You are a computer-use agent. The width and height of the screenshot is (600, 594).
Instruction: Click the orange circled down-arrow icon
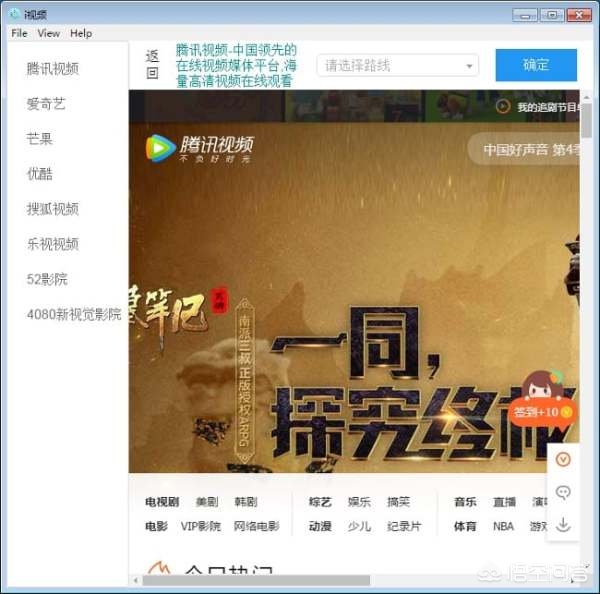tap(563, 460)
